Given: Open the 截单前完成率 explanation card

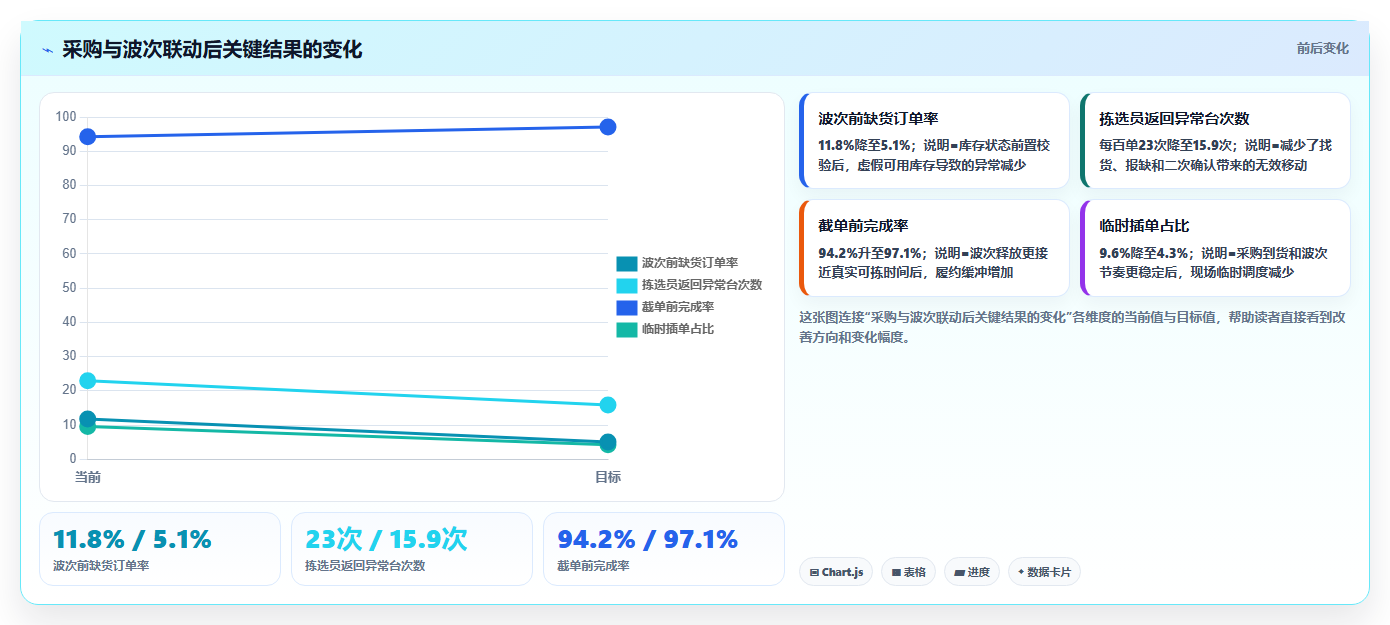Looking at the screenshot, I should 934,248.
